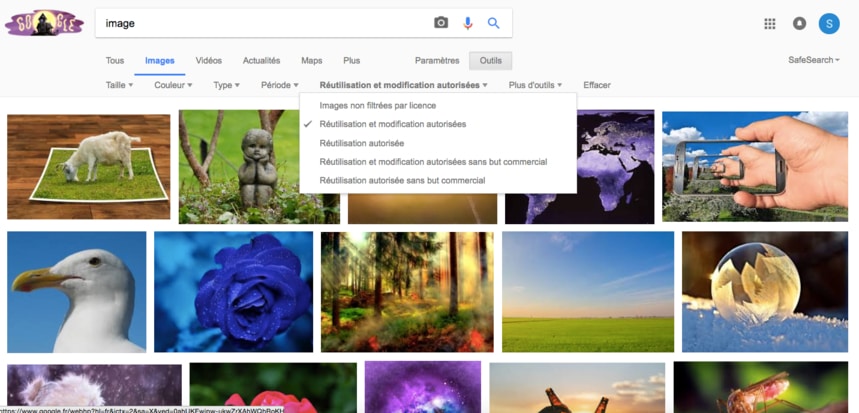Choose Images non filtrées par licence
Image resolution: width=859 pixels, height=413 pixels.
coord(377,105)
